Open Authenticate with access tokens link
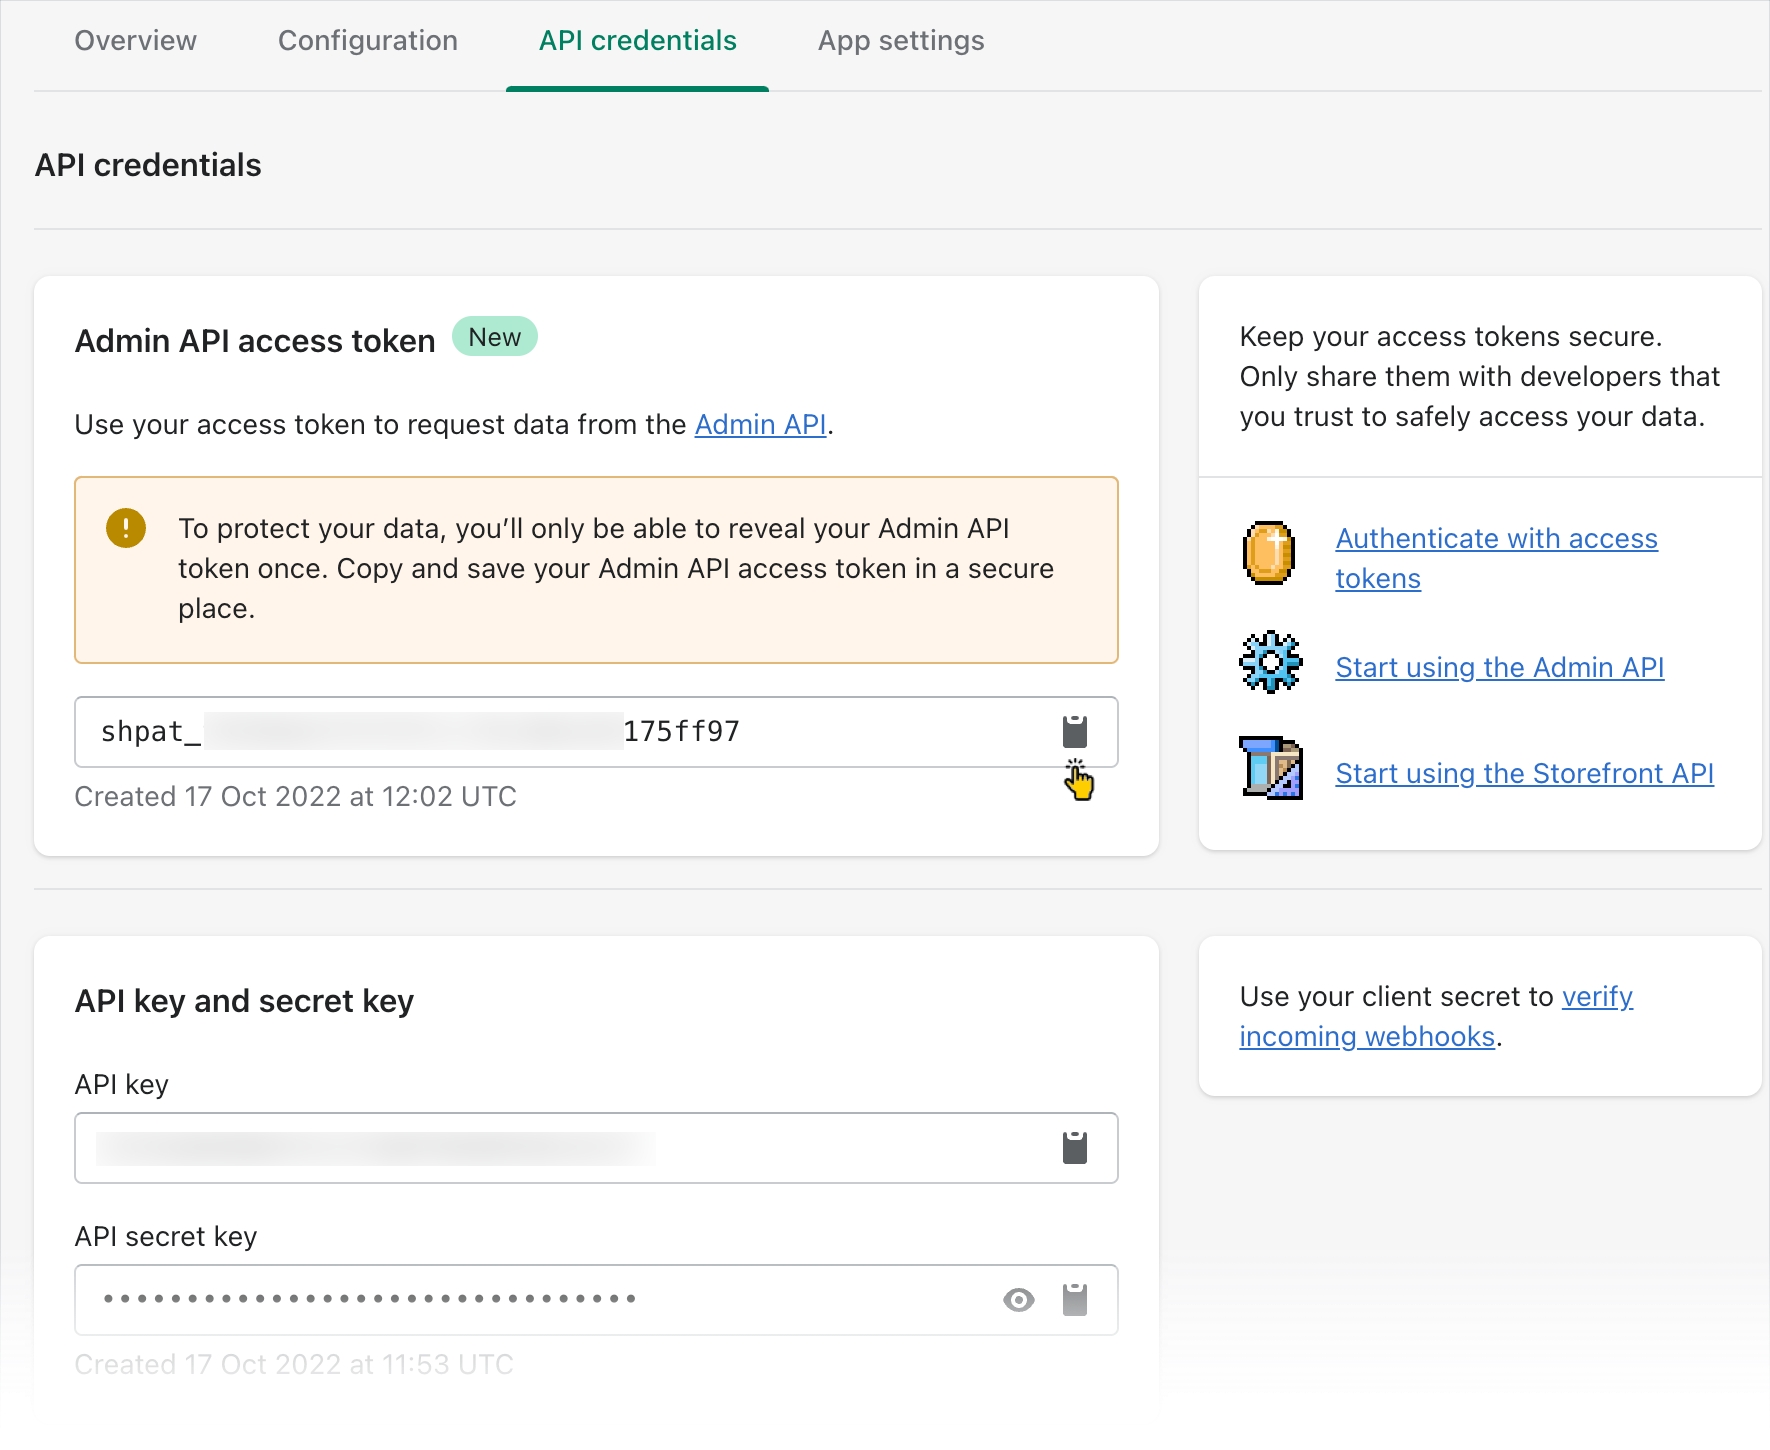This screenshot has height=1450, width=1770. [x=1496, y=539]
